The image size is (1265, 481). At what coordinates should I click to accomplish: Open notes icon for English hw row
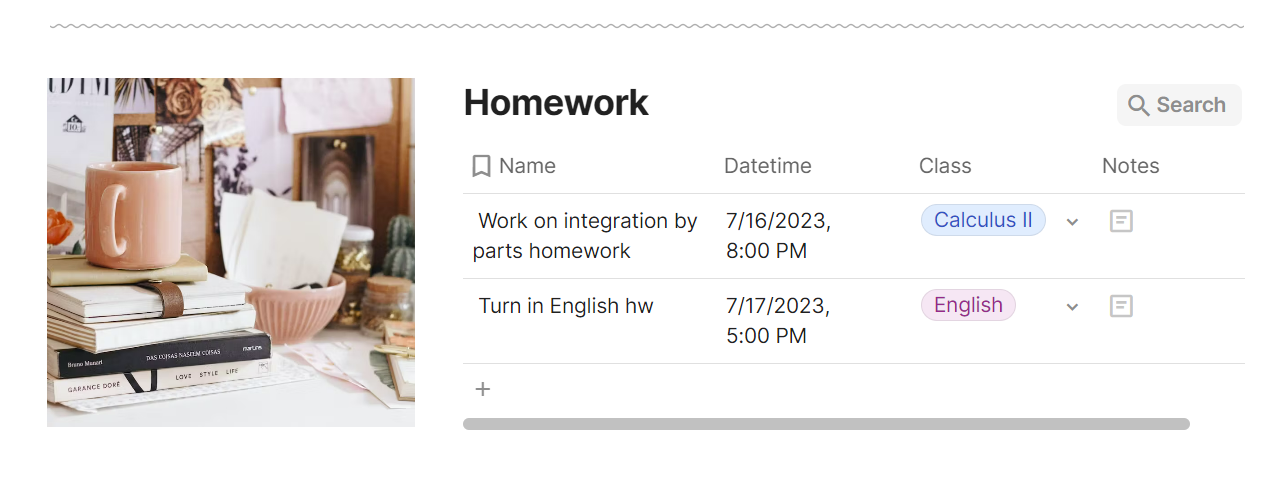tap(1121, 306)
